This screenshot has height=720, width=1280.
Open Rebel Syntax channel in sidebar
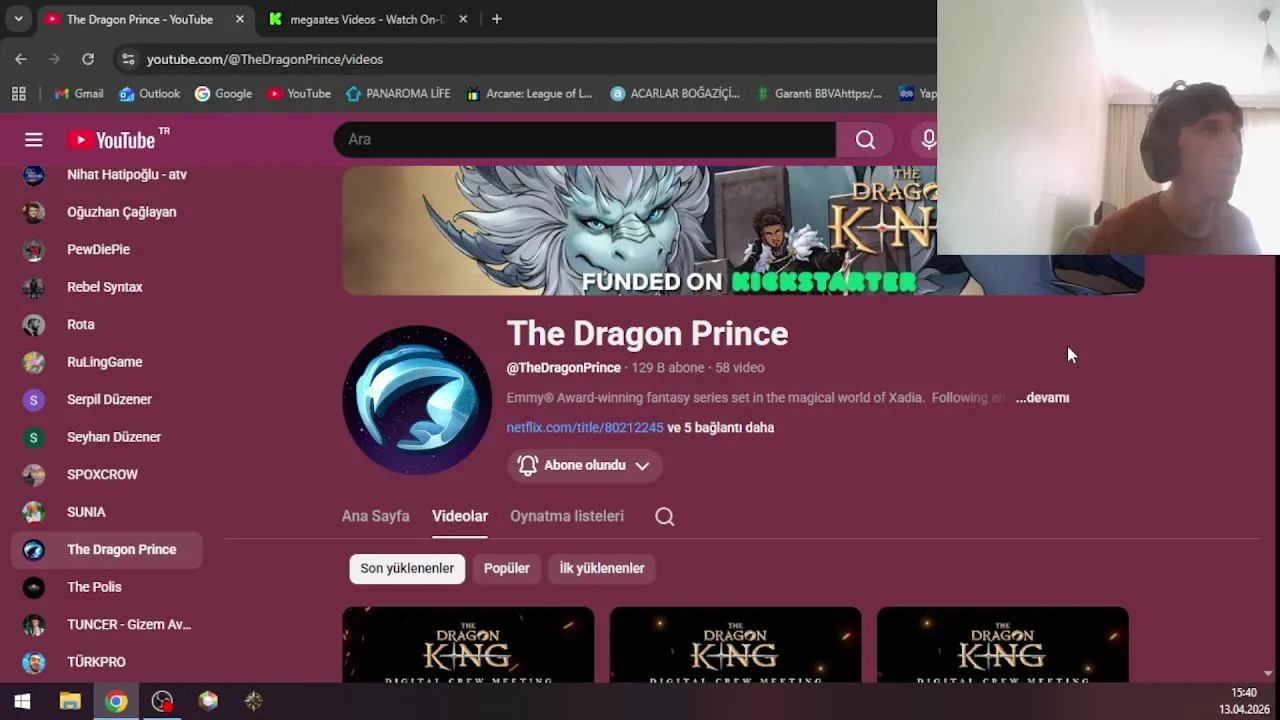click(x=107, y=287)
